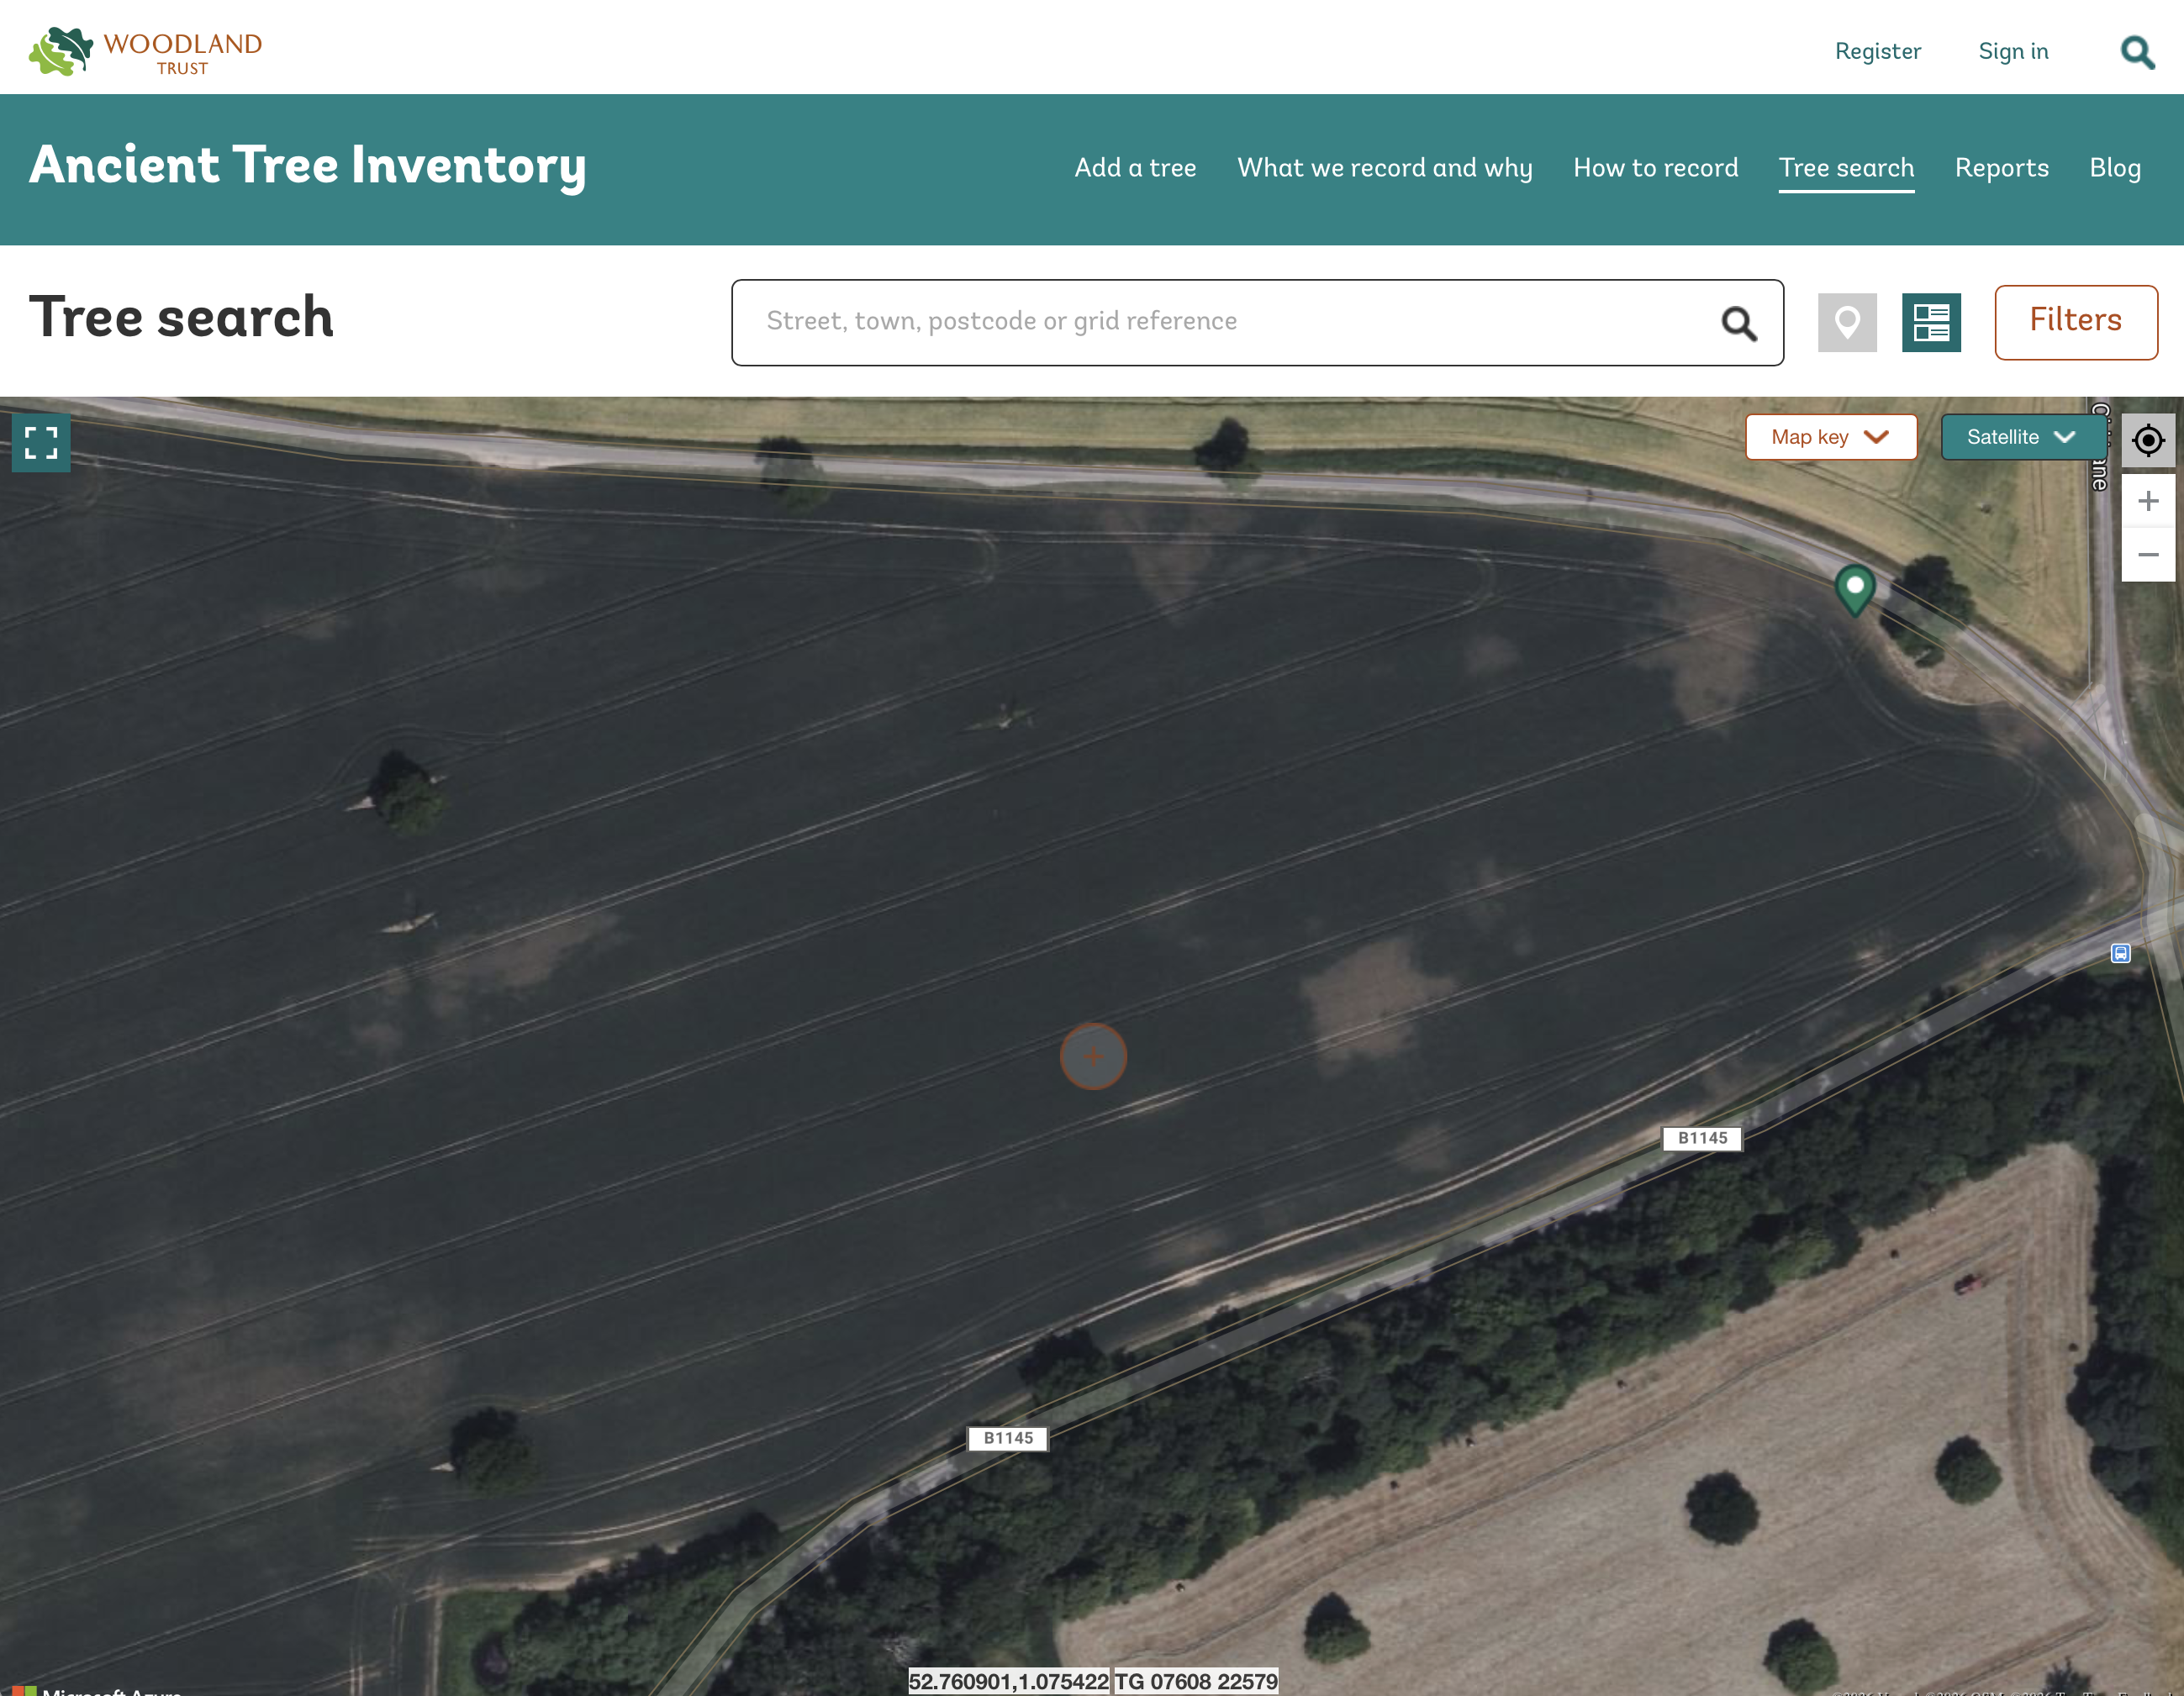The image size is (2184, 1696).
Task: Open the Blog page
Action: coord(2115,168)
